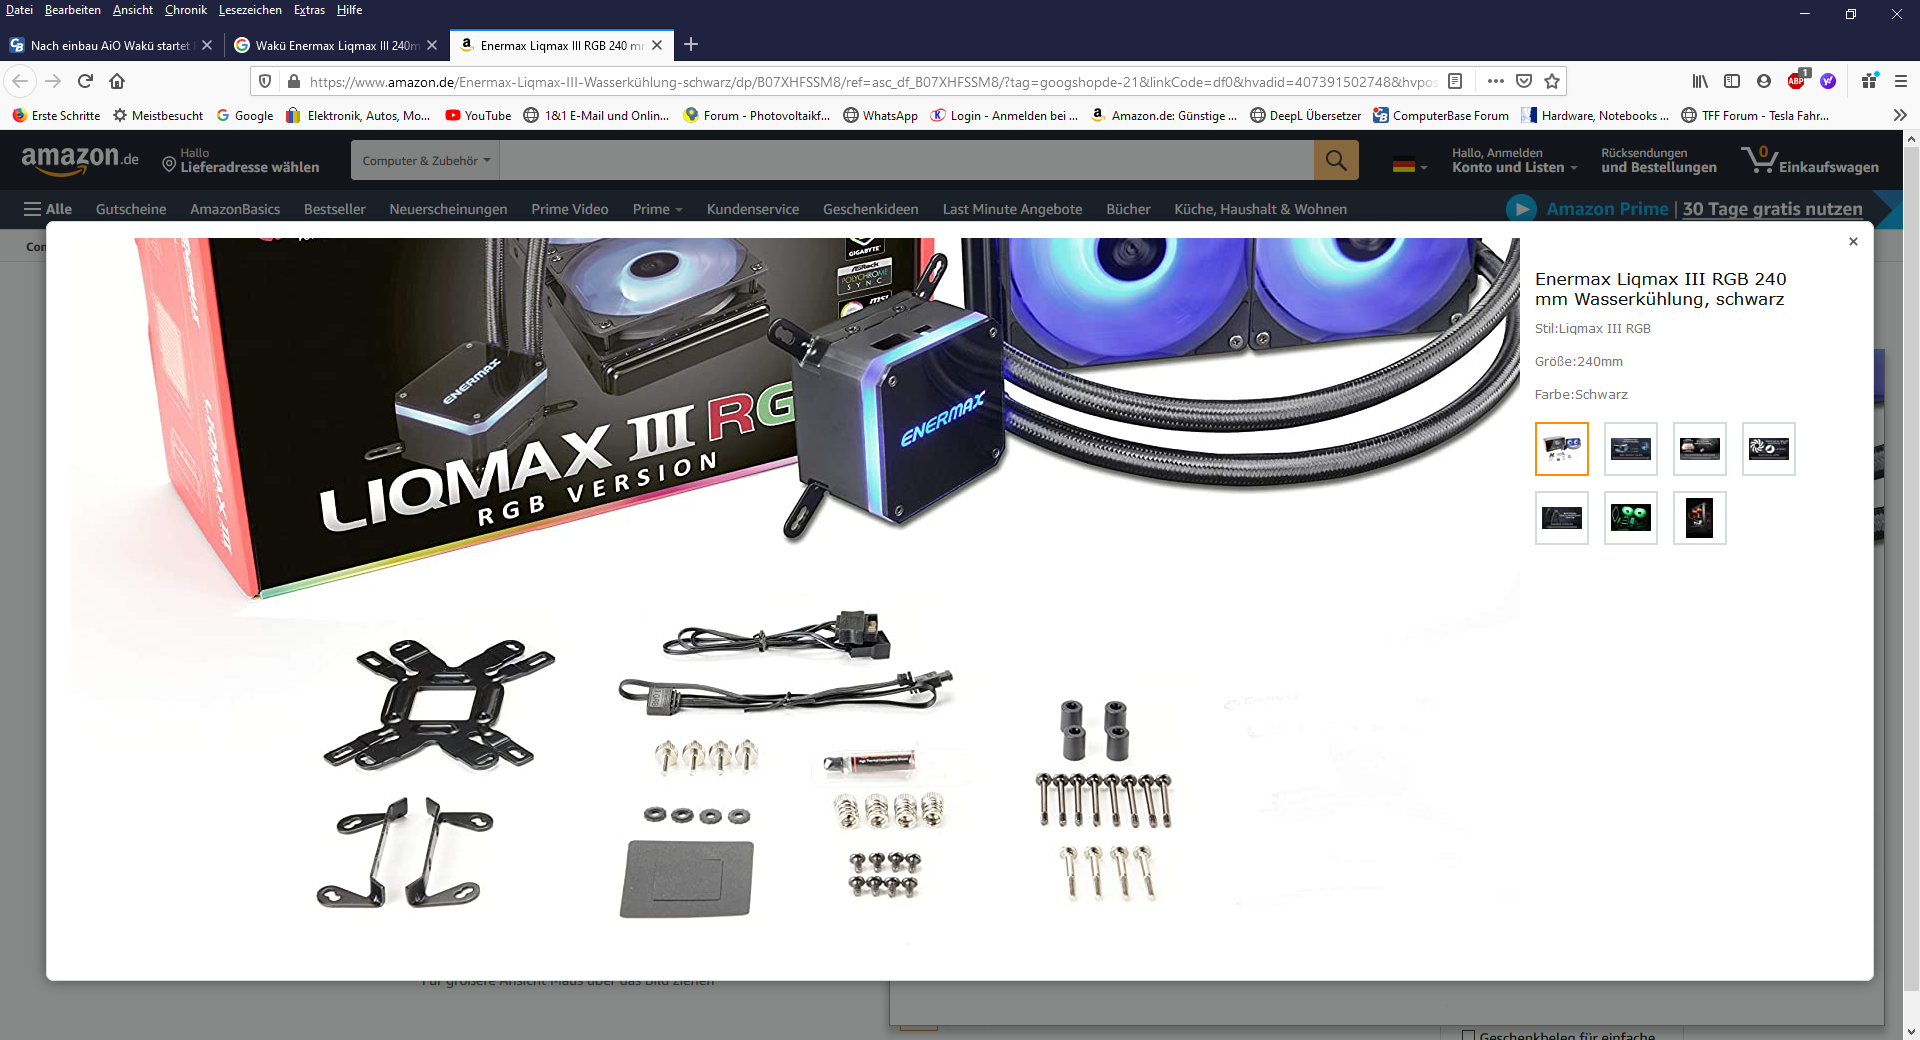Reload the current page
The width and height of the screenshot is (1920, 1040).
[85, 81]
